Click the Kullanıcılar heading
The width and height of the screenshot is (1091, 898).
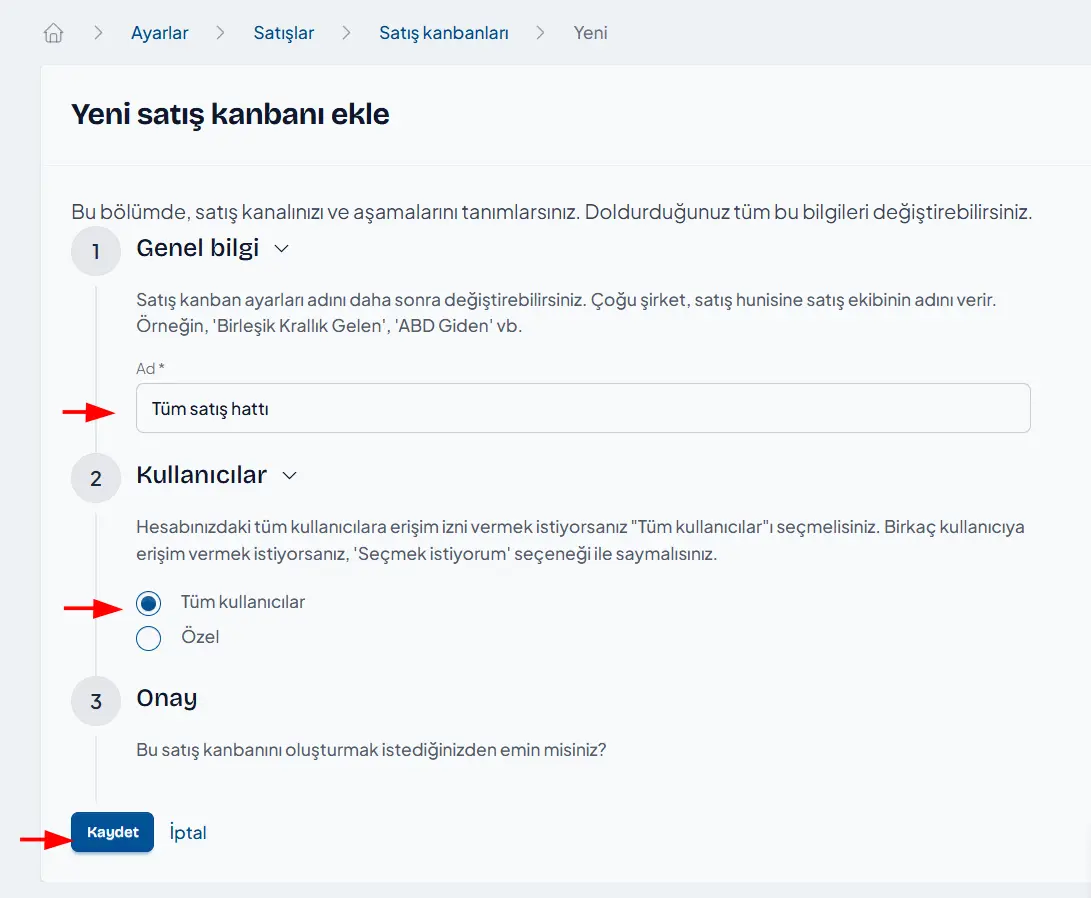click(202, 474)
